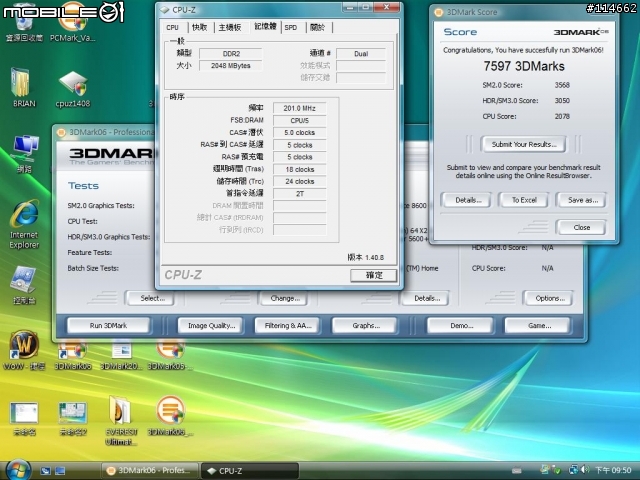Click the volume tray icon

pos(585,470)
